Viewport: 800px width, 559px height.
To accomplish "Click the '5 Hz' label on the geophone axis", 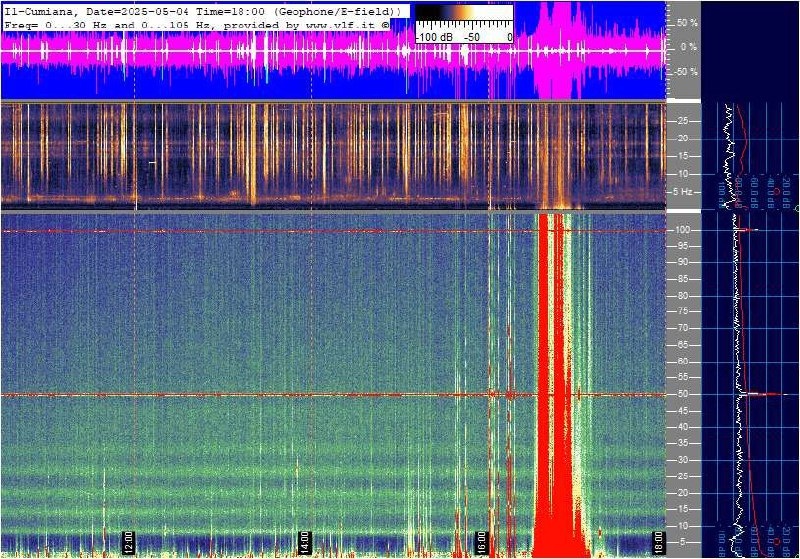I will coord(683,192).
